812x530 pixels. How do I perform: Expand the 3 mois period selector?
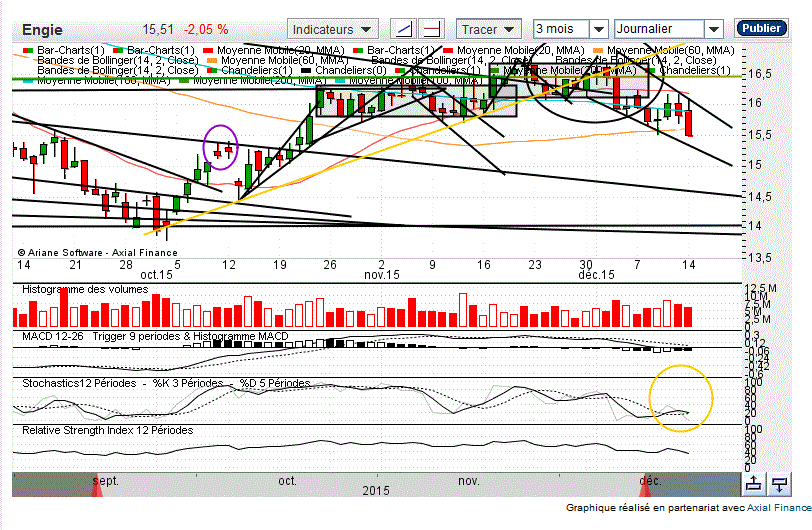571,29
